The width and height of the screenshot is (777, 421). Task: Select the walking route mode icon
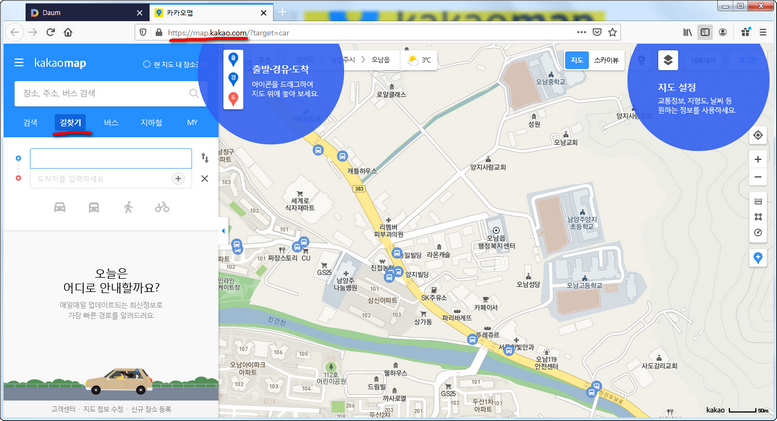click(x=128, y=207)
